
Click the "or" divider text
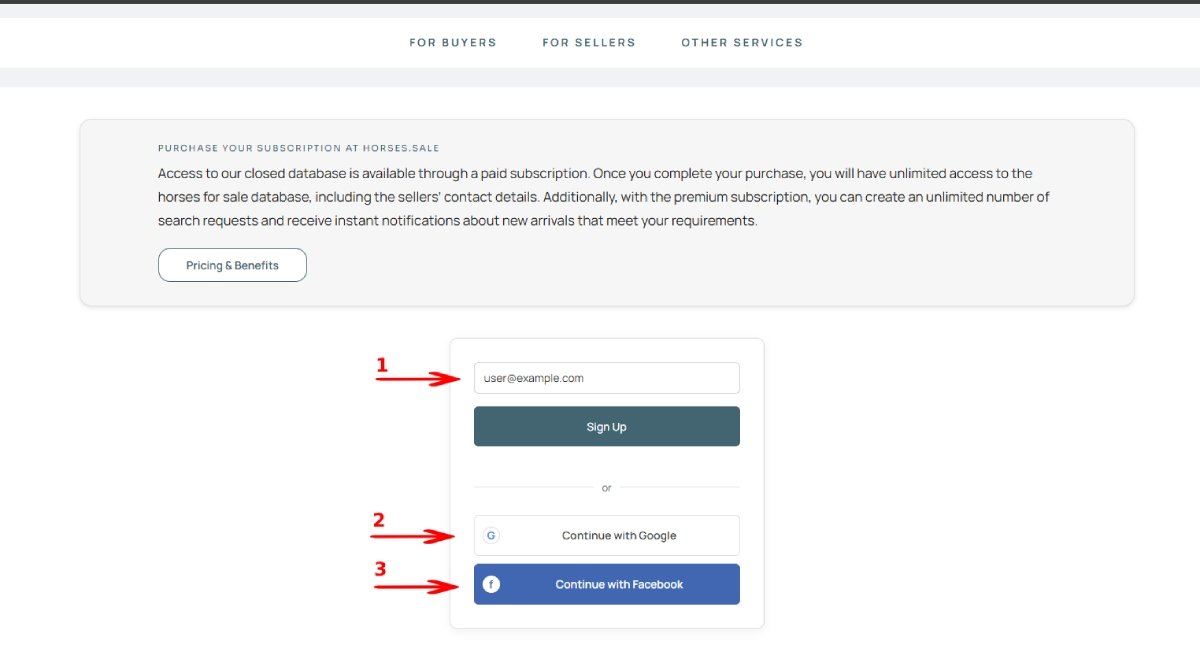[x=606, y=488]
